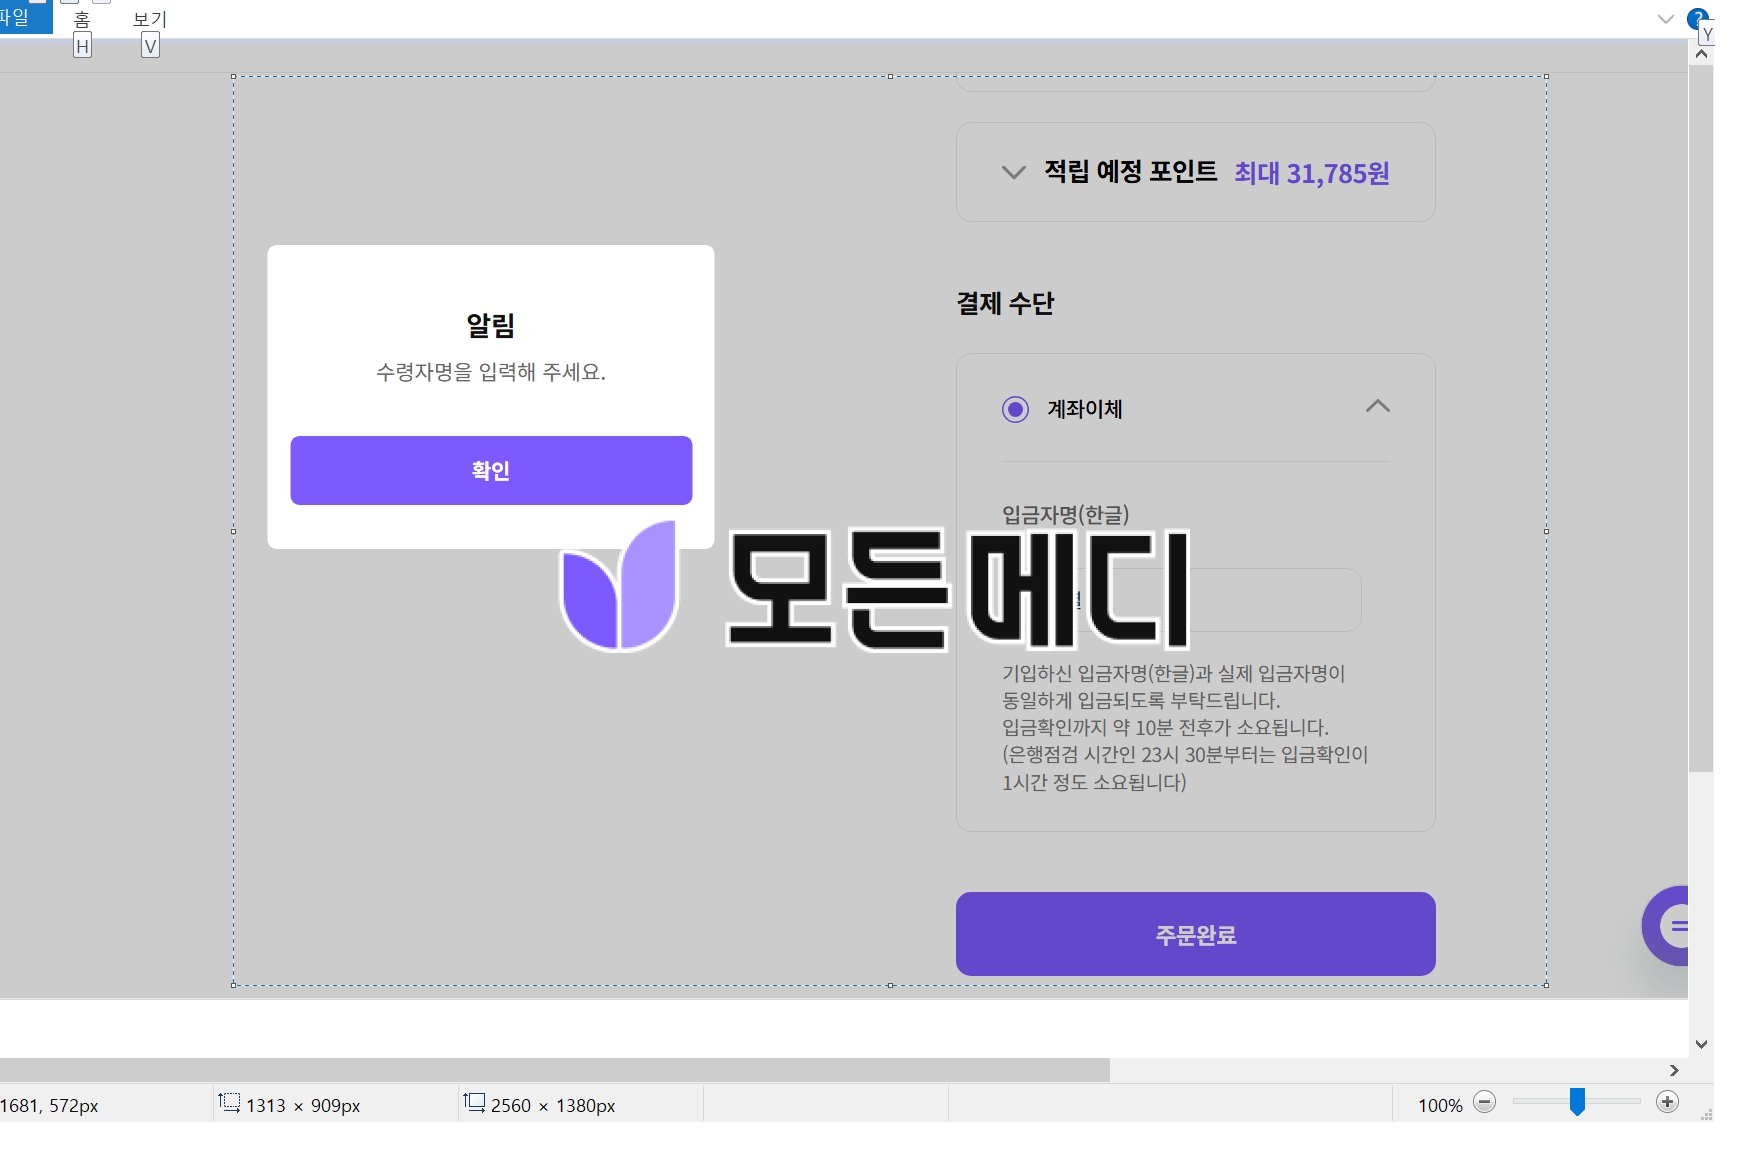
Task: Click the horizontal scrollbar thumb
Action: pyautogui.click(x=555, y=1070)
